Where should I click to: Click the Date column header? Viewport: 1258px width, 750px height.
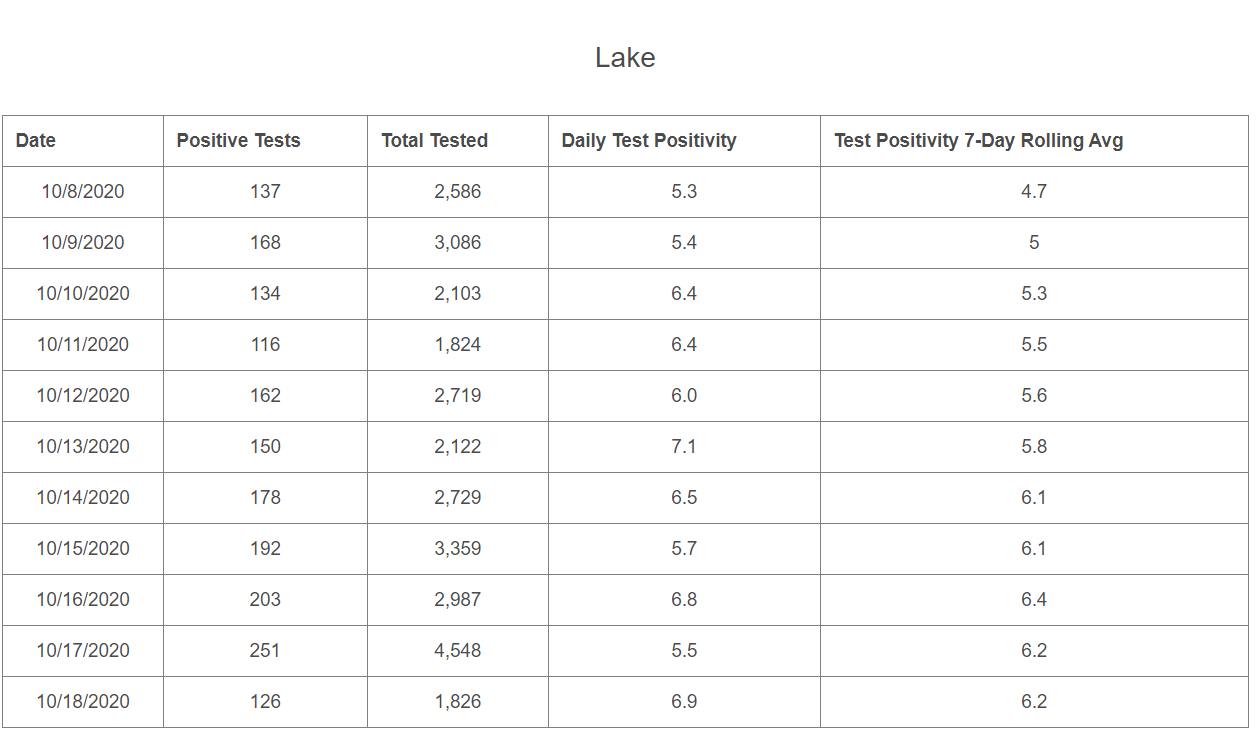click(36, 141)
